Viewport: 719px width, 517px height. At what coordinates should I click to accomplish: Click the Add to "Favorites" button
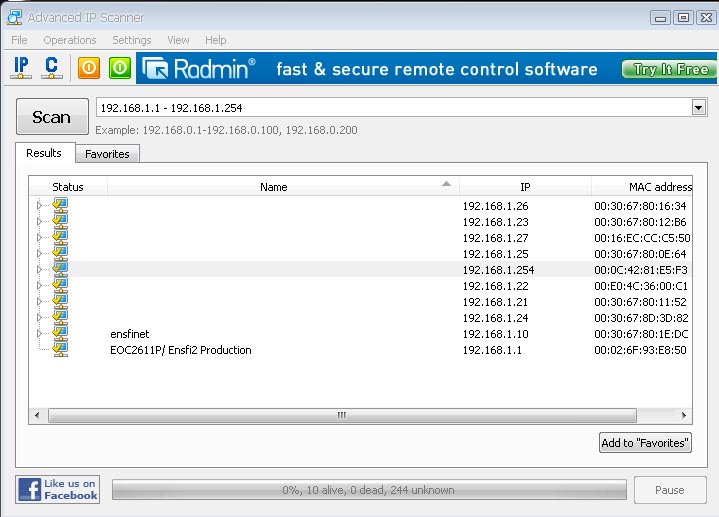645,443
